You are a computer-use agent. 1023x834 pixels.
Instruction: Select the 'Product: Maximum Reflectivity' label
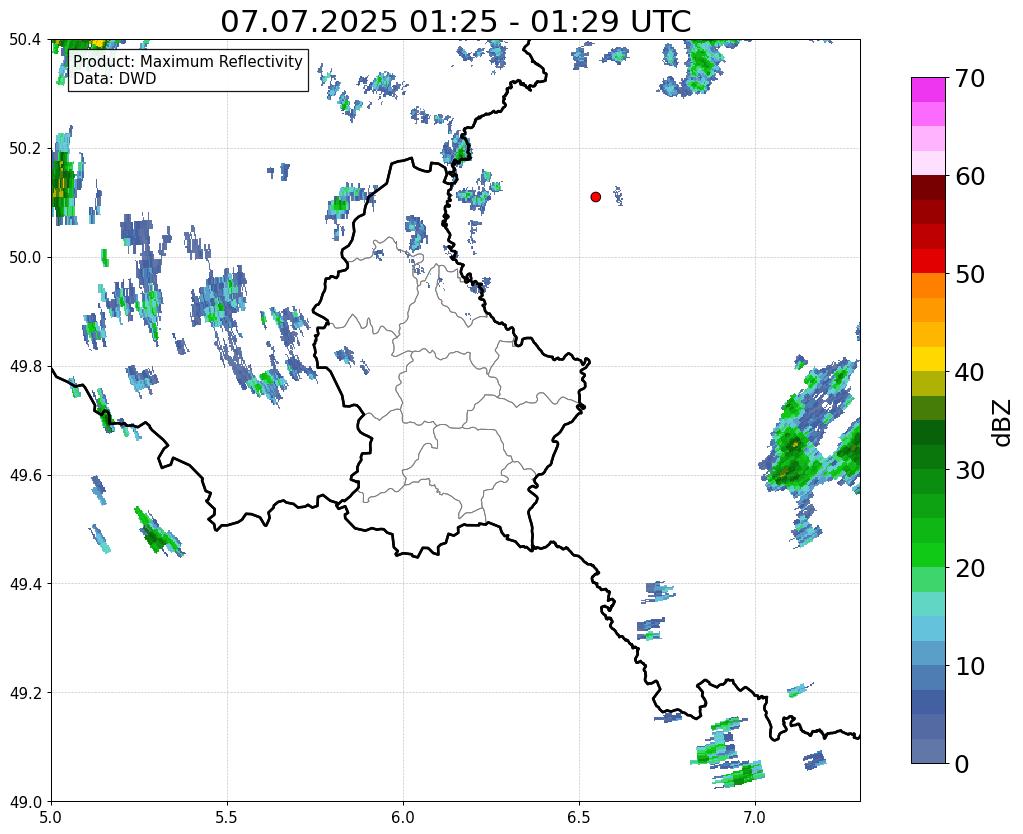click(x=188, y=61)
